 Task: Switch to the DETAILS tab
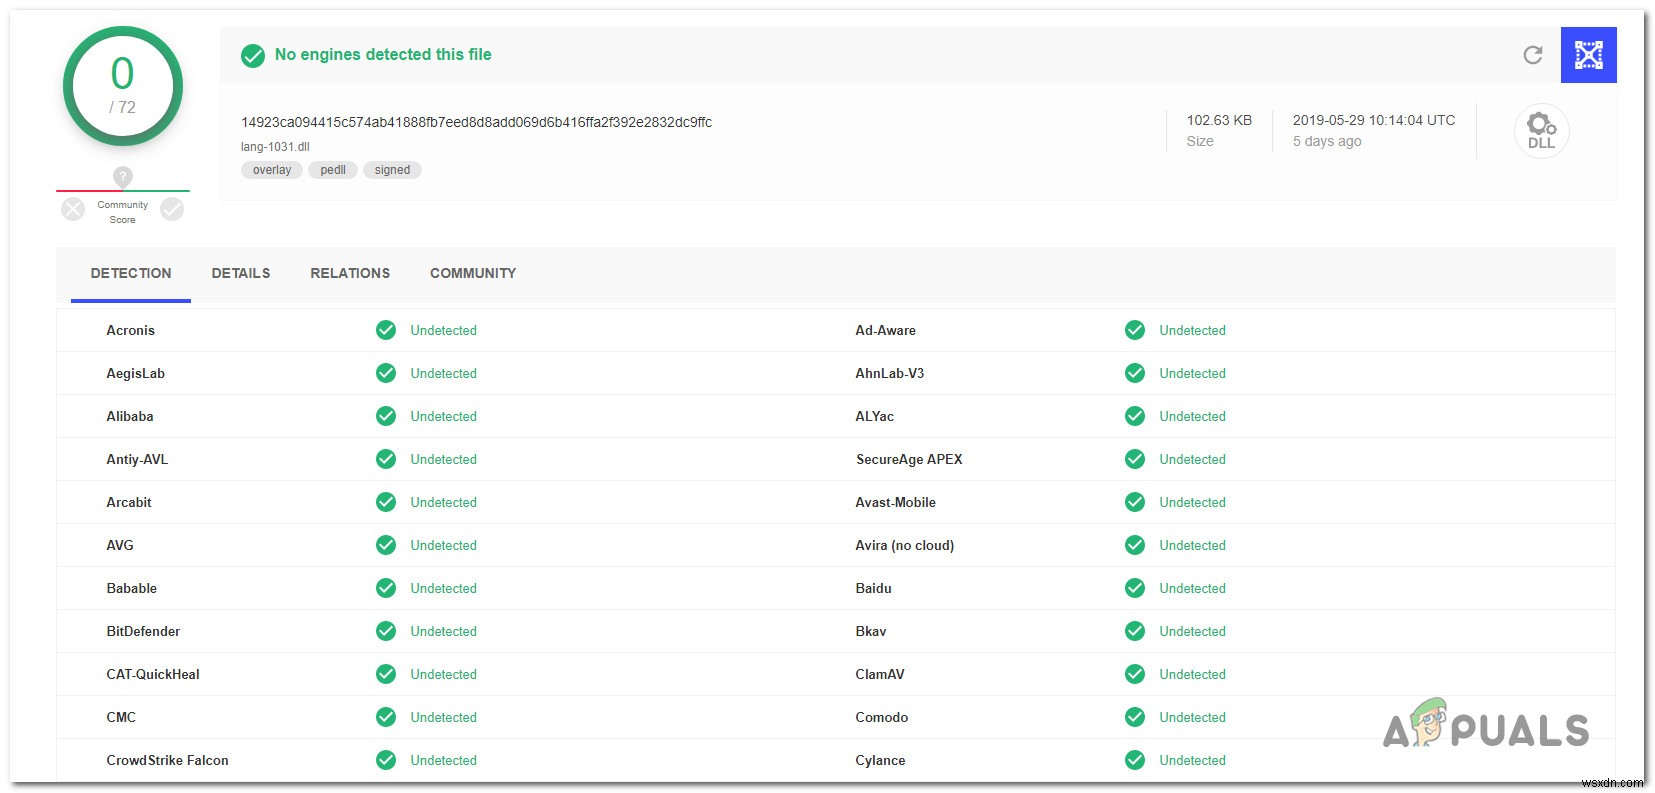point(241,273)
